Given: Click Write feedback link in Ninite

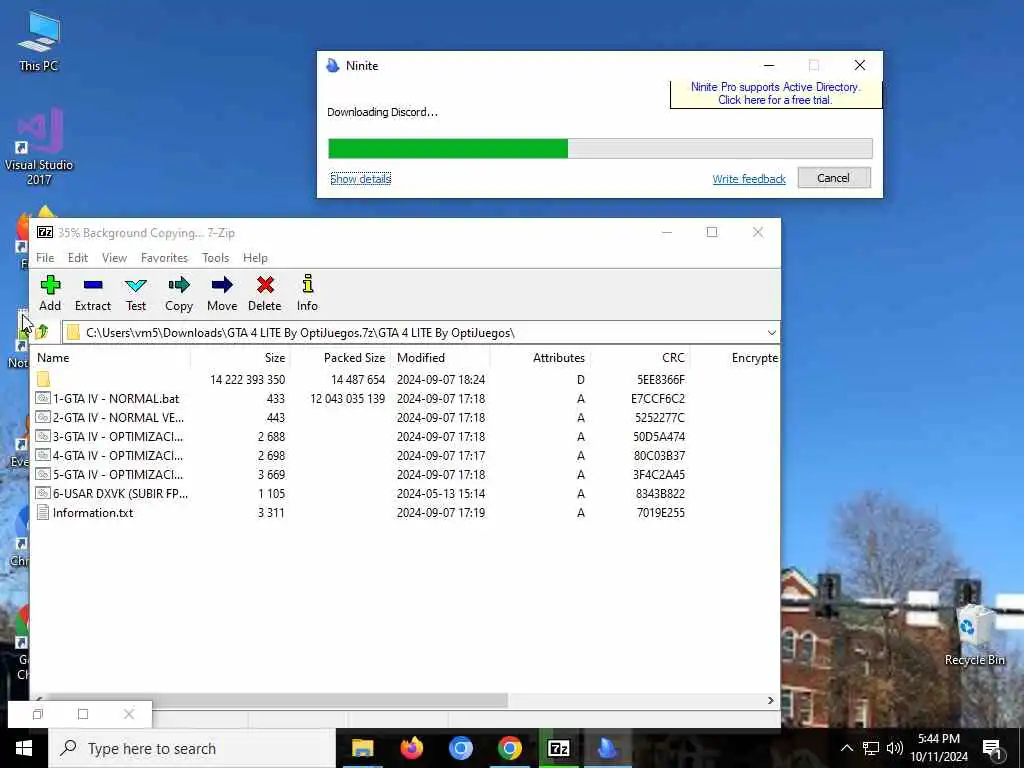Looking at the screenshot, I should (749, 179).
